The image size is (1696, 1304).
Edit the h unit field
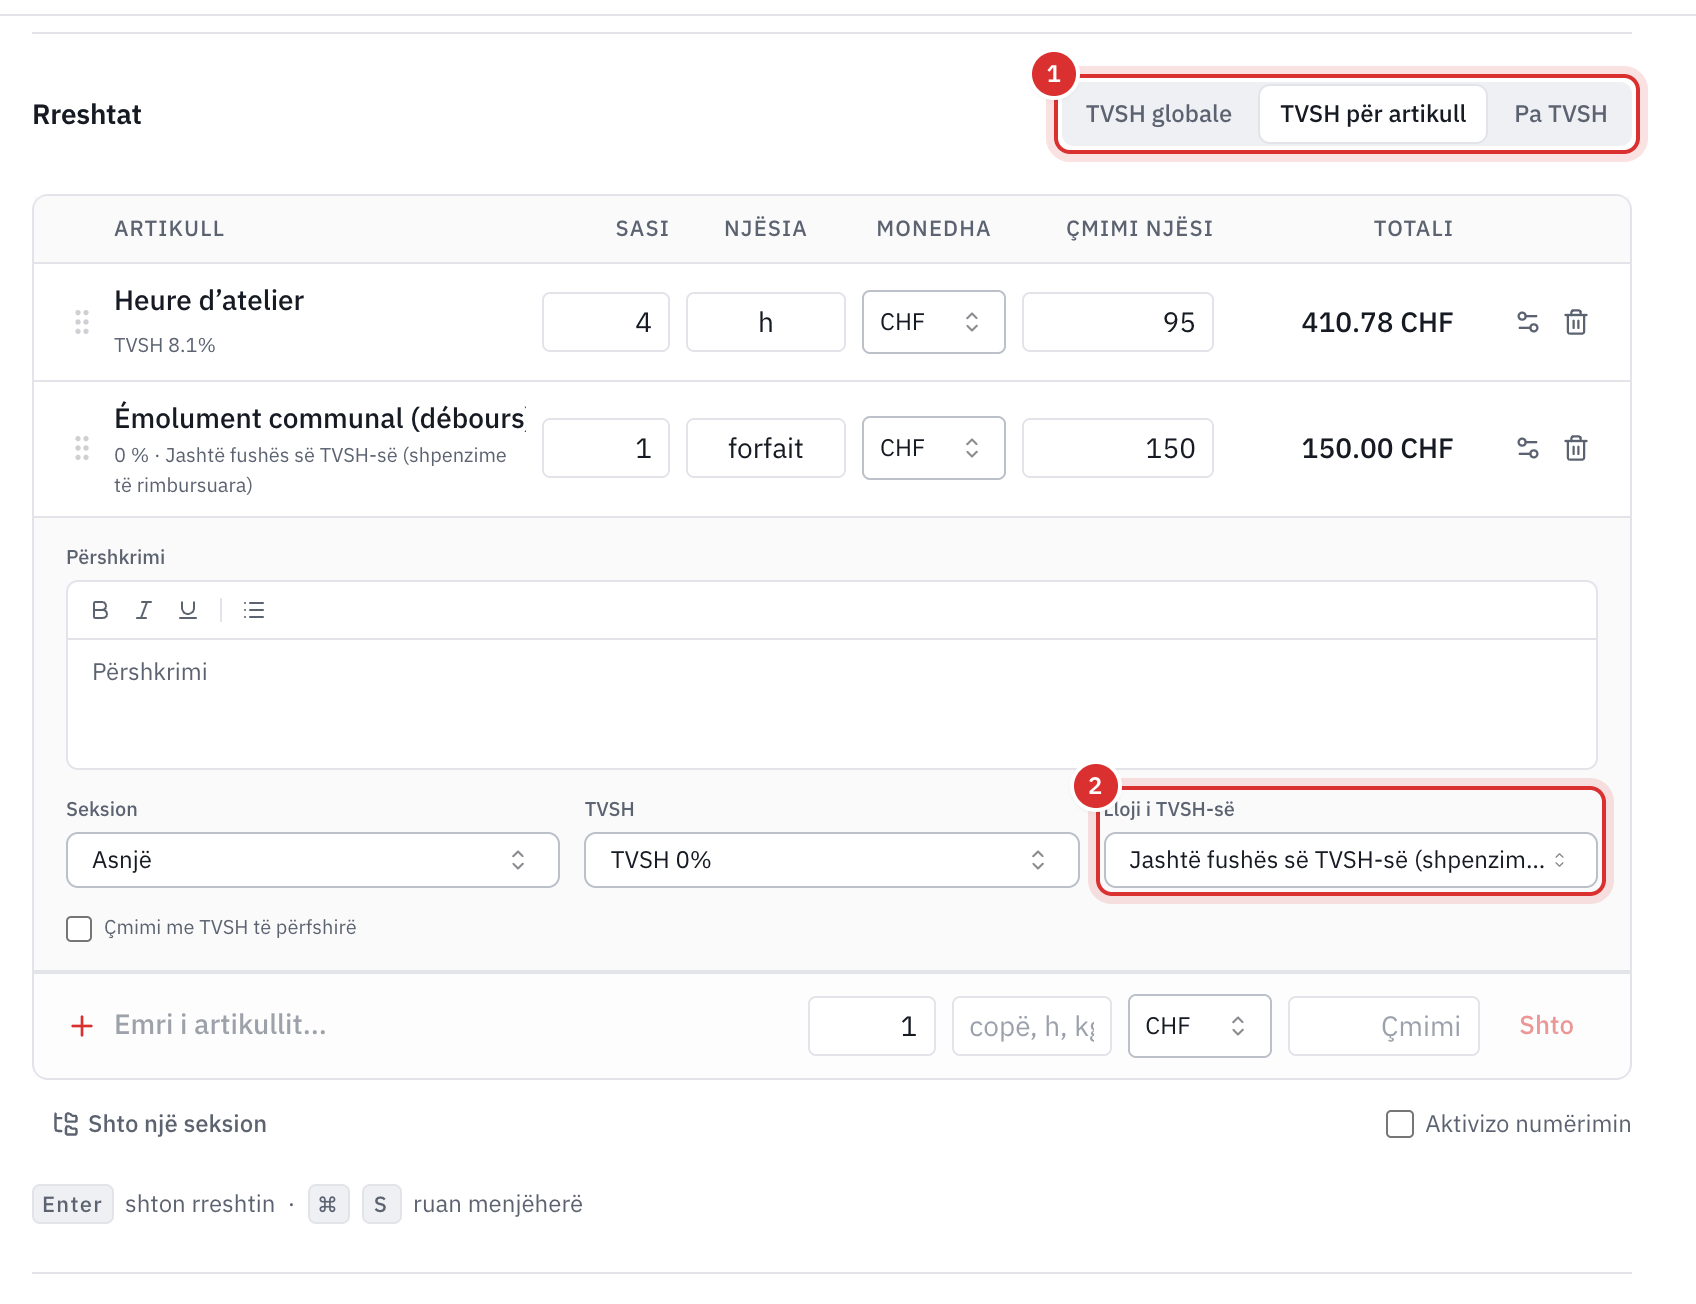766,322
